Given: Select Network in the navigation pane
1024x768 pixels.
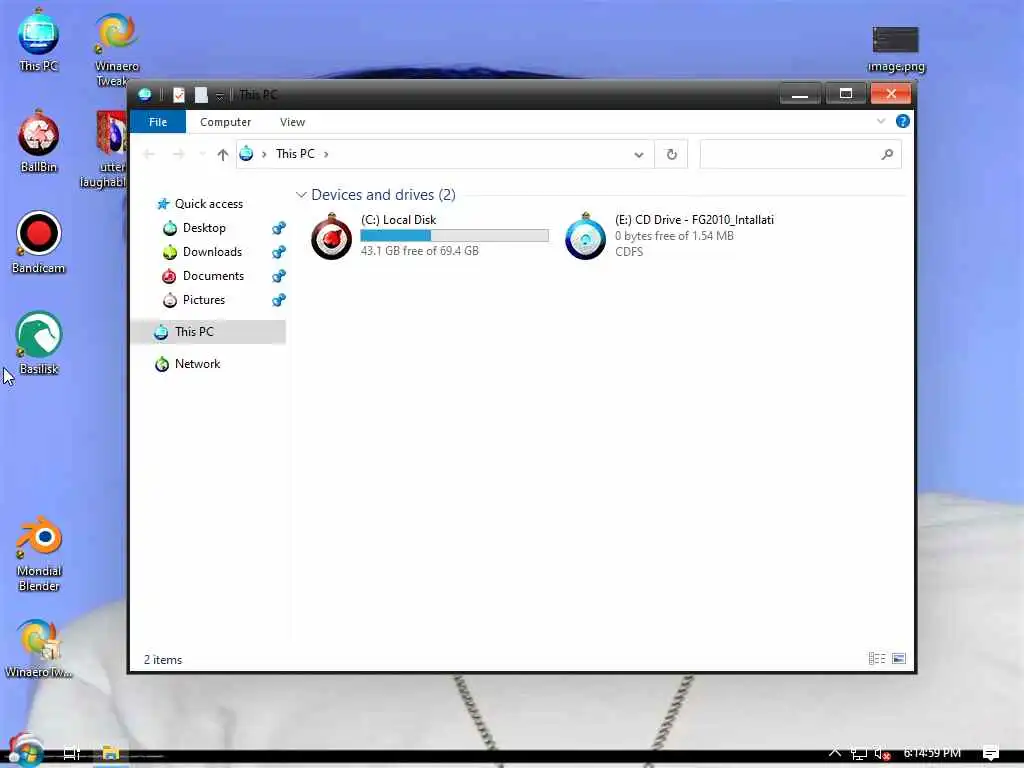Looking at the screenshot, I should (188, 364).
